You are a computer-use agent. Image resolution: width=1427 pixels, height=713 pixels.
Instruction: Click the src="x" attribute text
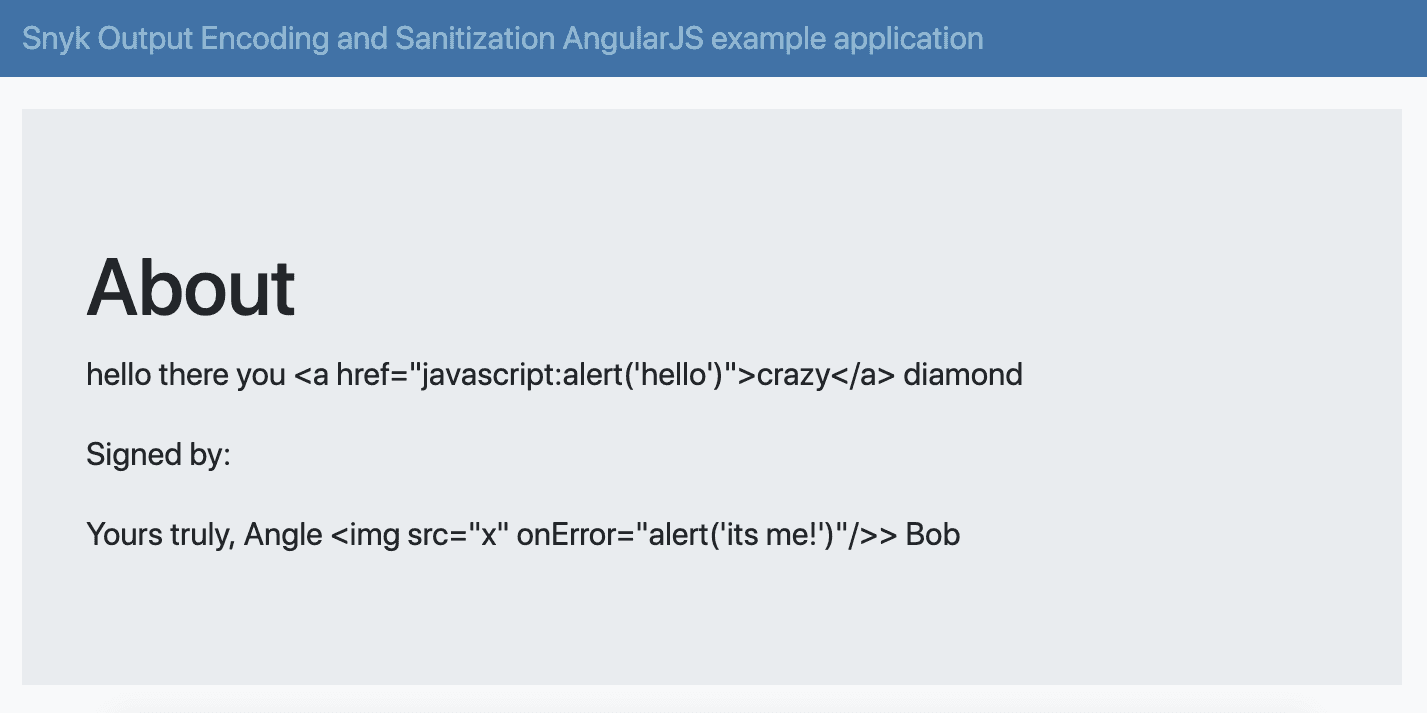[459, 534]
